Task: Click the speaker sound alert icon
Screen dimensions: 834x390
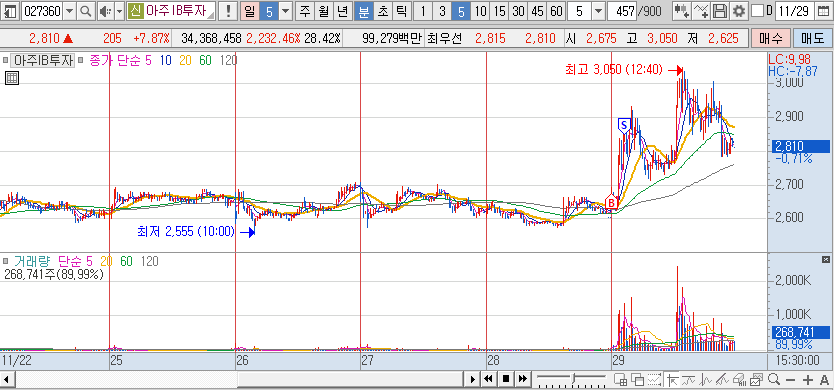Action: (106, 11)
